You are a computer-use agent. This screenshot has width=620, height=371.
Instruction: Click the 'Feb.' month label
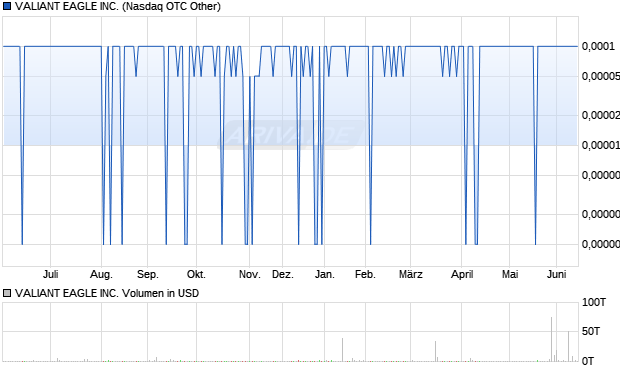pos(365,274)
